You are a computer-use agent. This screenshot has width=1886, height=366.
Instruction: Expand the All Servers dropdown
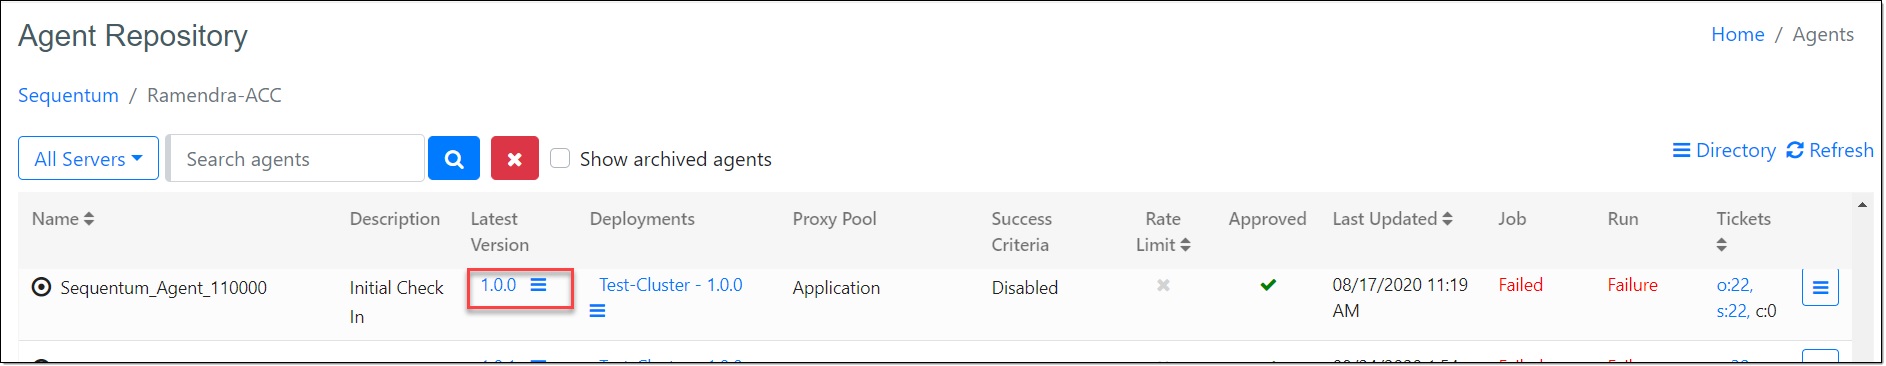pyautogui.click(x=88, y=159)
